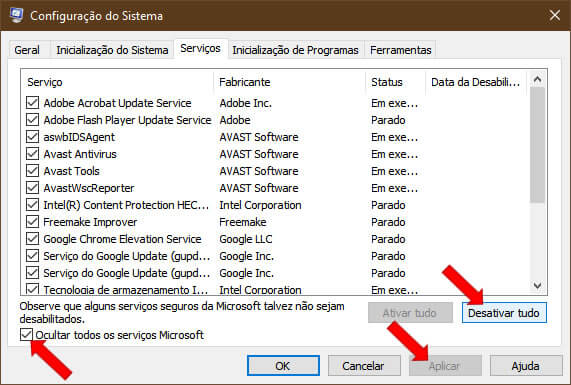Click the Data da Desabili... column header
The width and height of the screenshot is (571, 385).
coord(476,82)
